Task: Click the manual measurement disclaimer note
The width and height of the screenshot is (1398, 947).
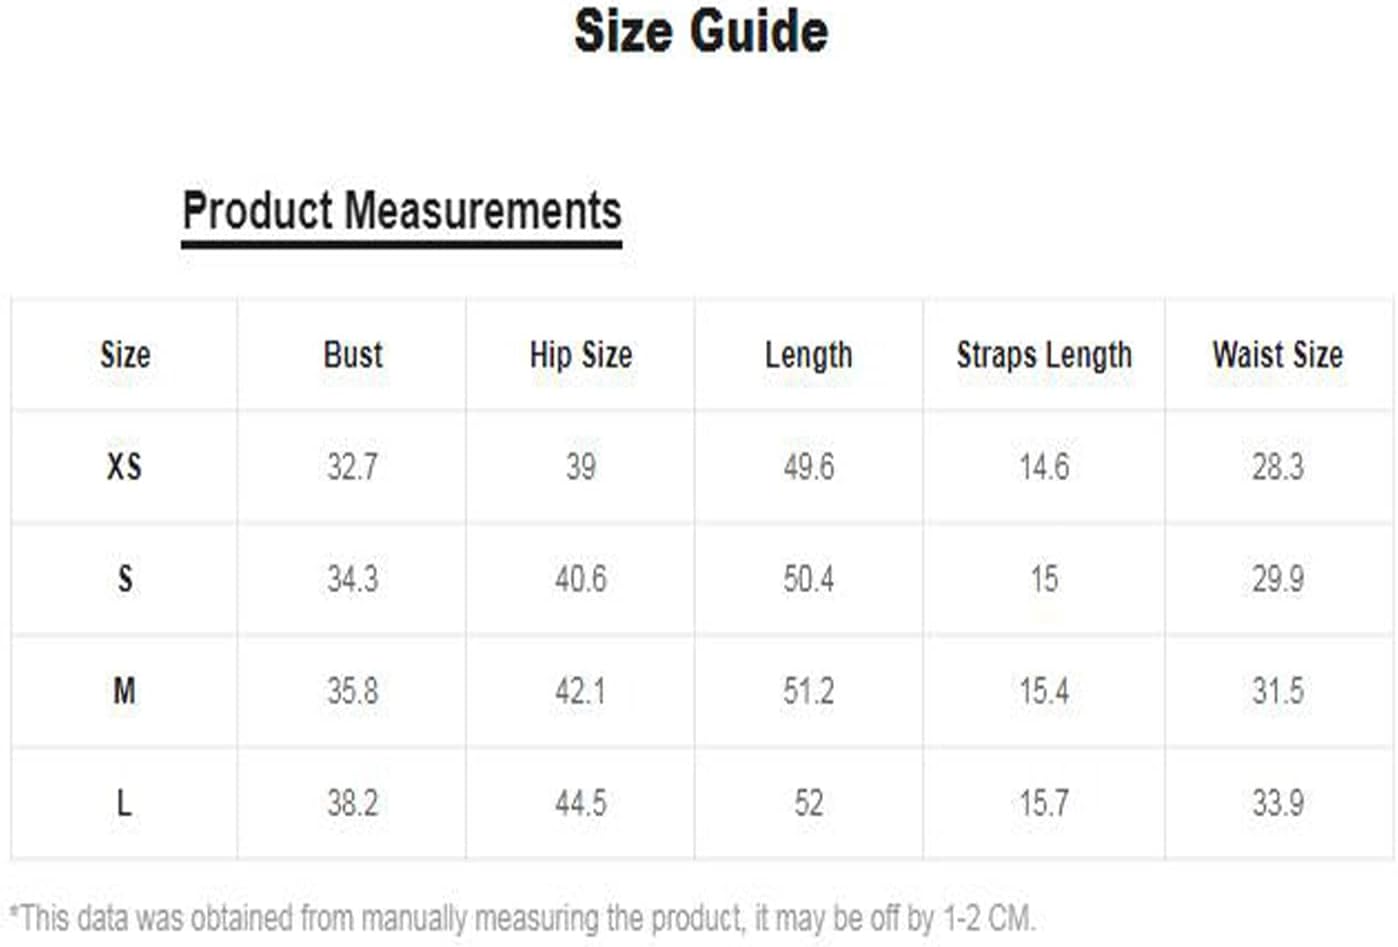Action: click(521, 918)
